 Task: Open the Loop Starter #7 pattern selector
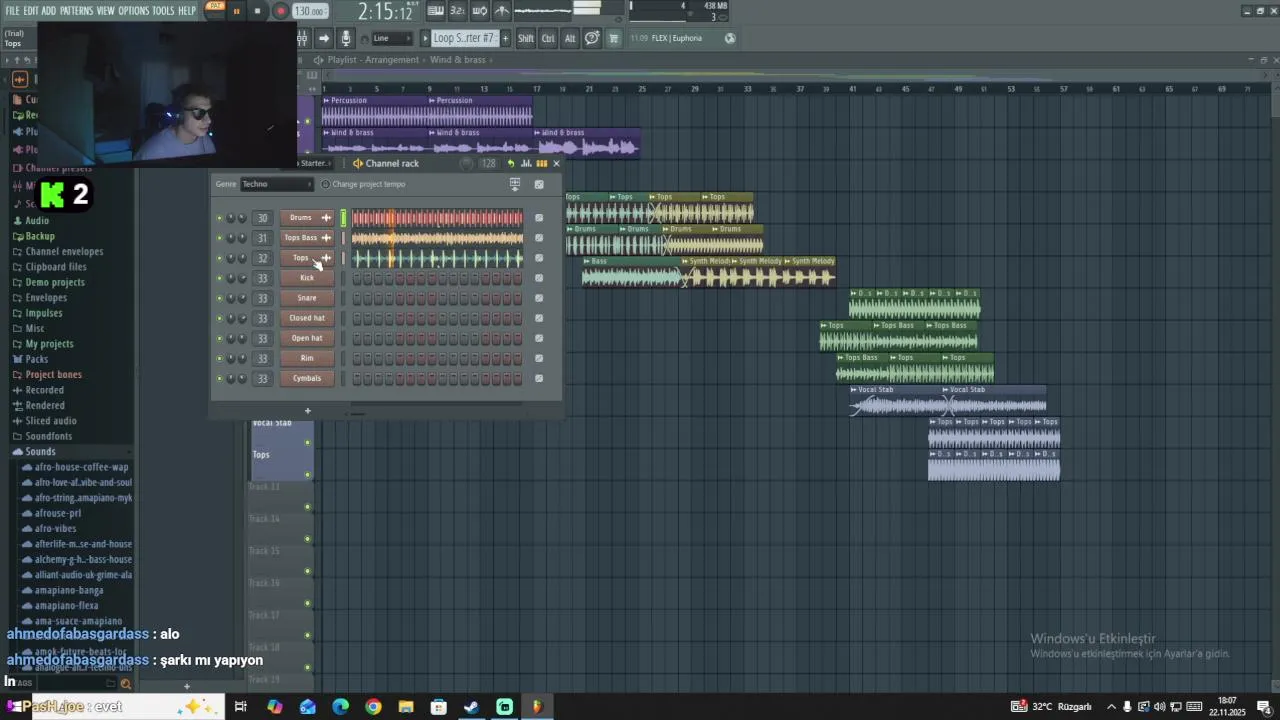pos(465,38)
